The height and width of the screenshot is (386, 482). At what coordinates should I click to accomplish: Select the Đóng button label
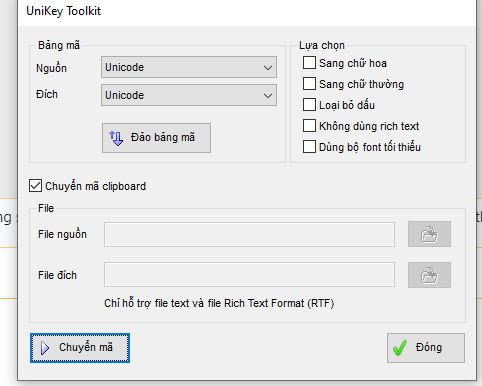[x=429, y=347]
